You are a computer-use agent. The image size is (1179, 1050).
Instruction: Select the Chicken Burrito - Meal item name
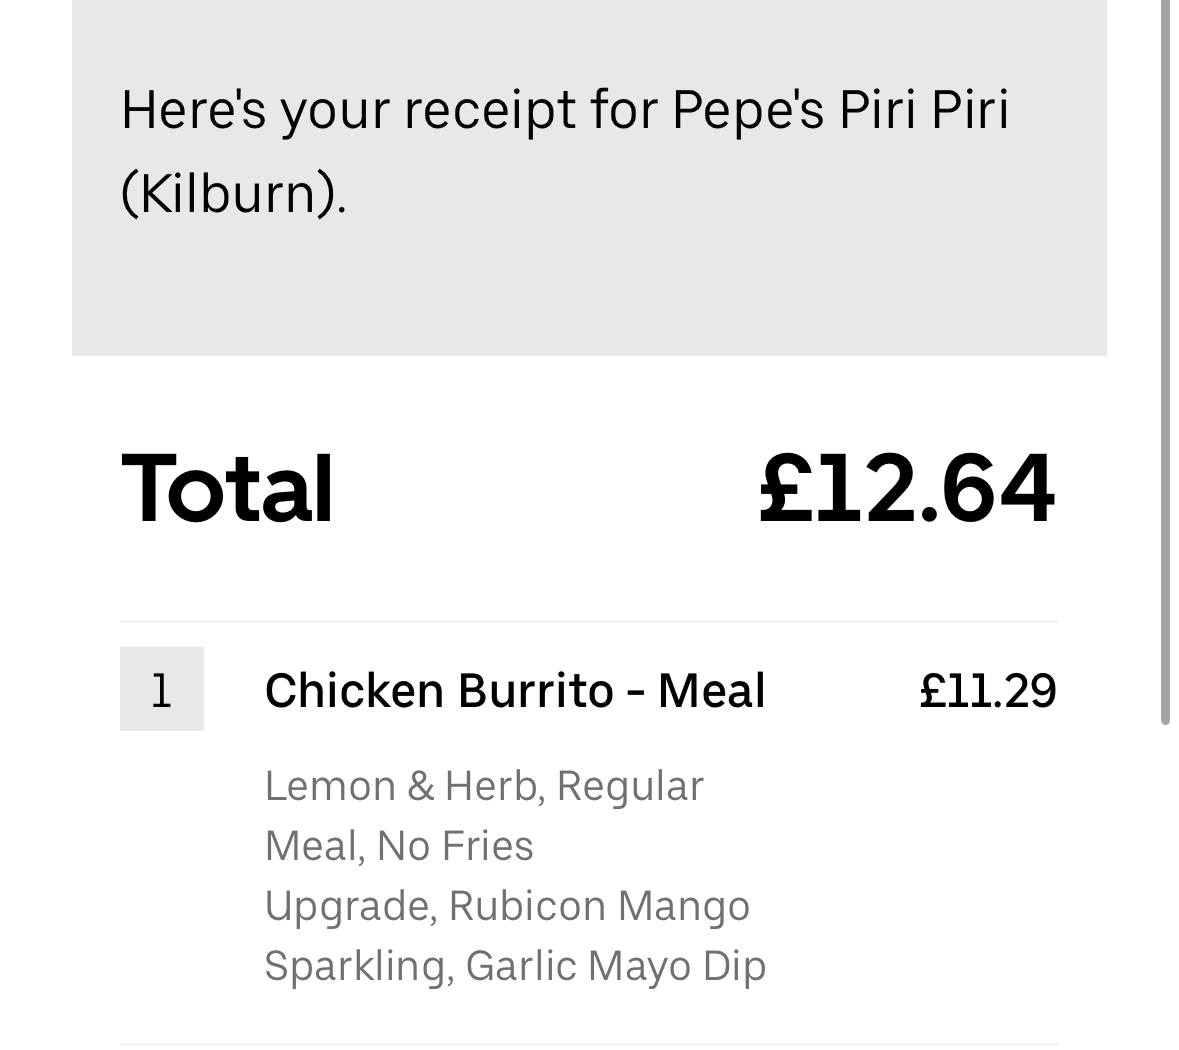coord(515,691)
